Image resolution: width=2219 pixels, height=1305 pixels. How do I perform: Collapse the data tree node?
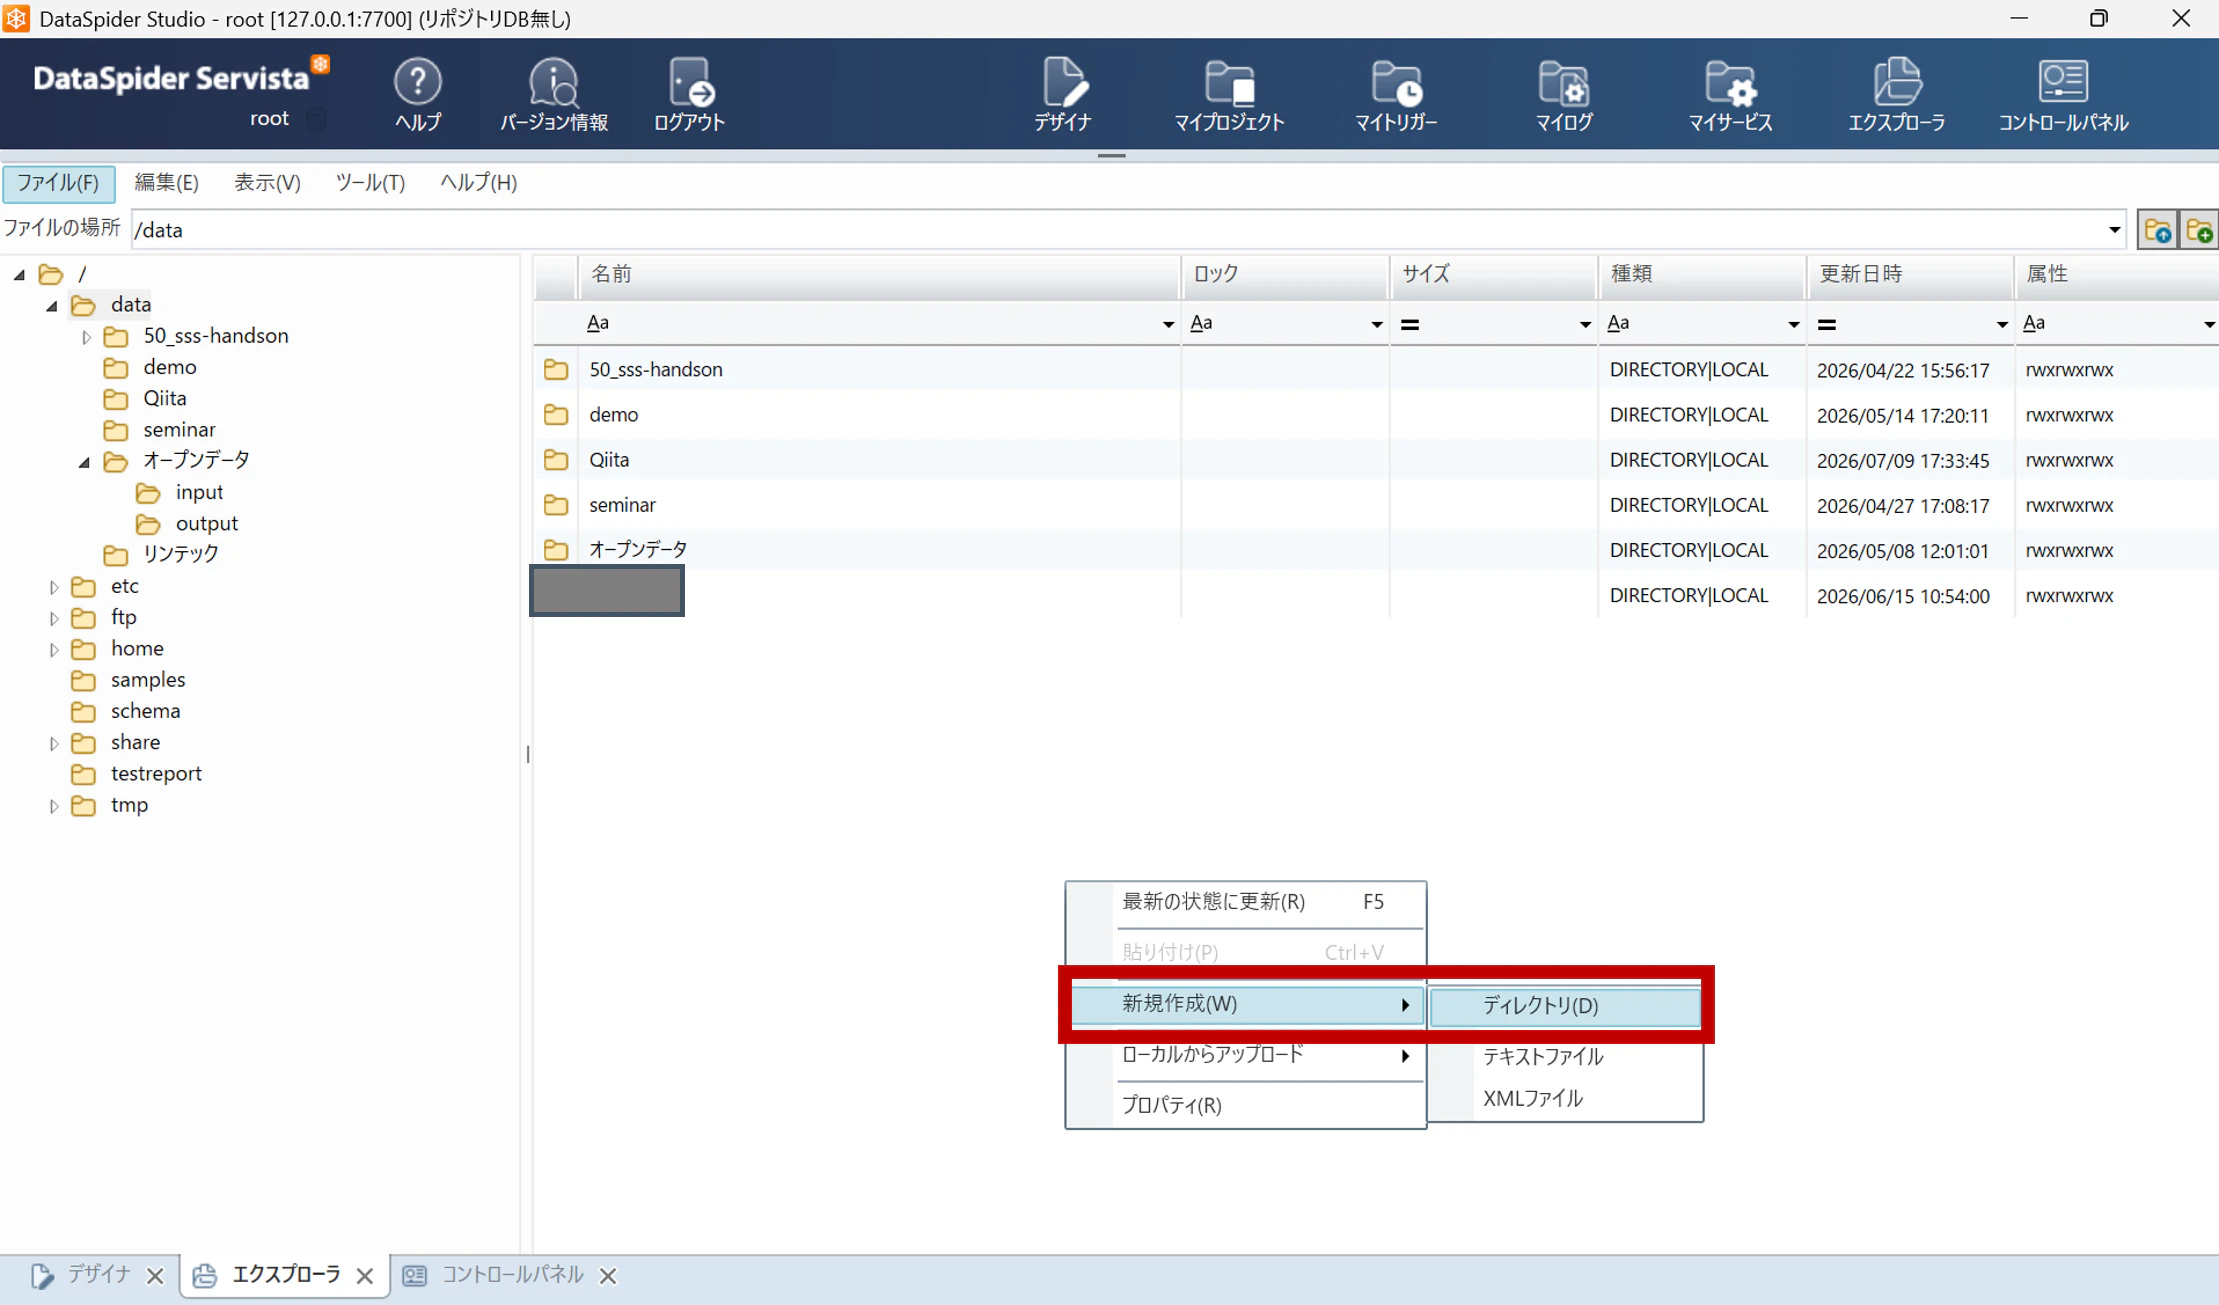coord(52,306)
